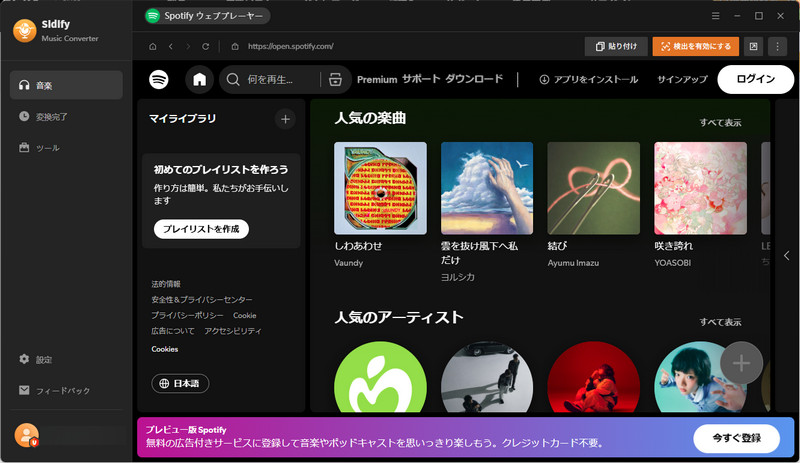This screenshot has width=800, height=463.
Task: Click the plus icon in マイライブラリ
Action: (285, 119)
